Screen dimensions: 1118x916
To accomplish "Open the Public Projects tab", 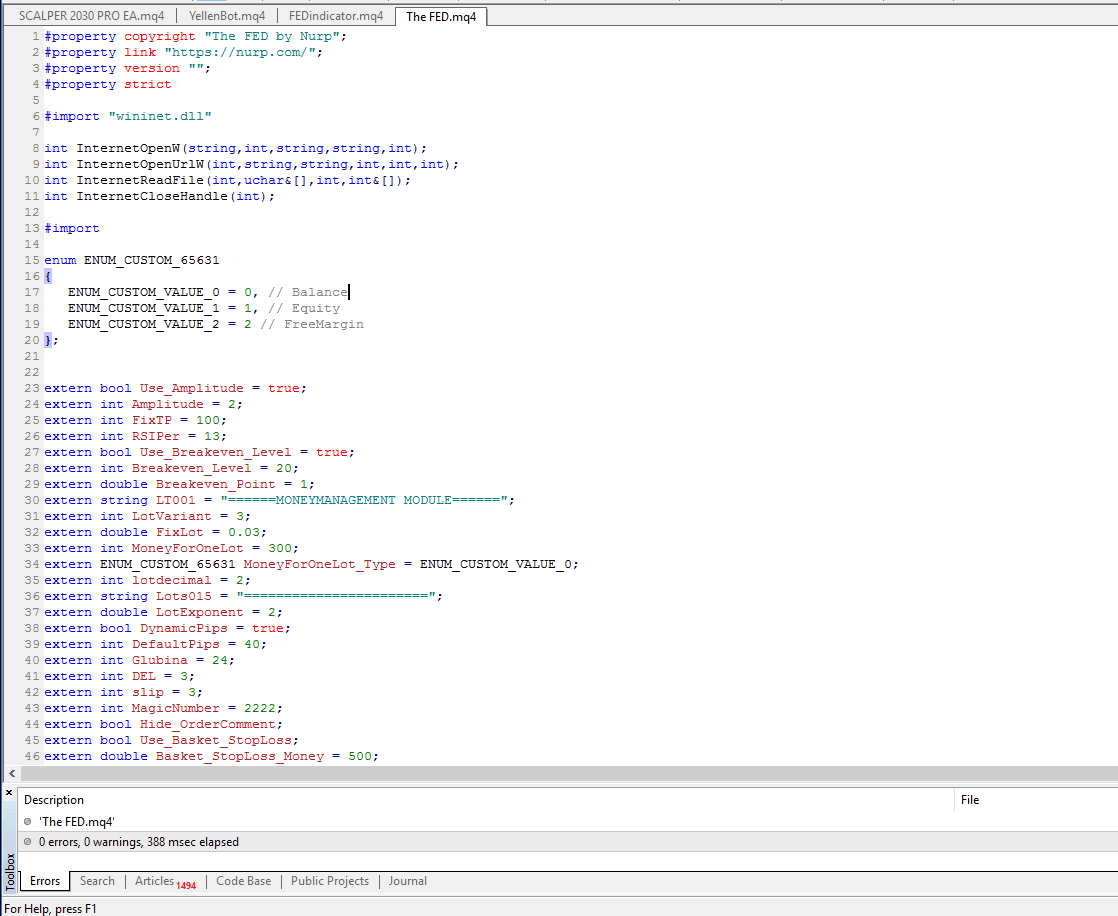I will 330,881.
